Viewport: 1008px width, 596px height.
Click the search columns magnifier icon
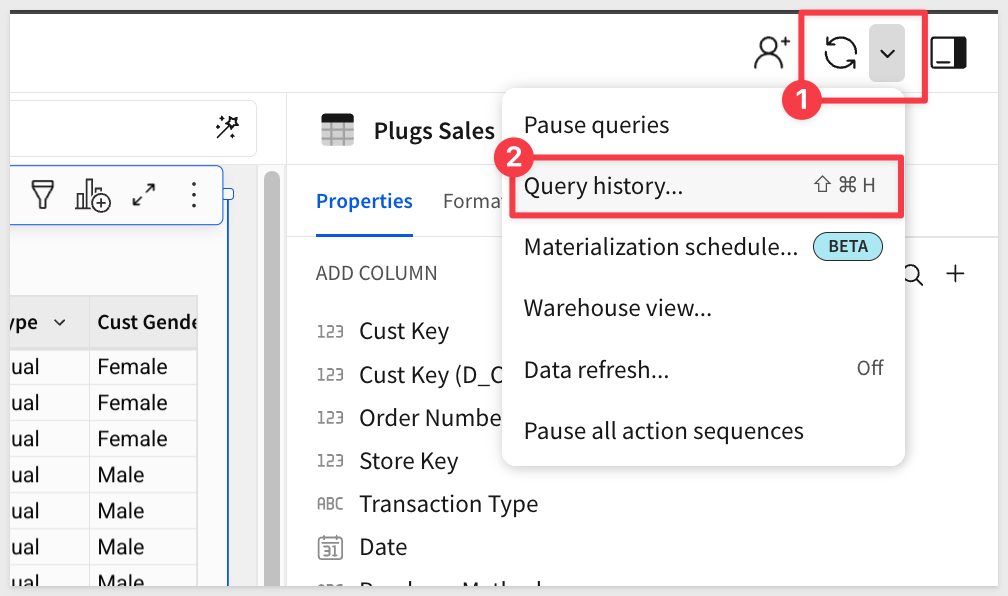[913, 274]
